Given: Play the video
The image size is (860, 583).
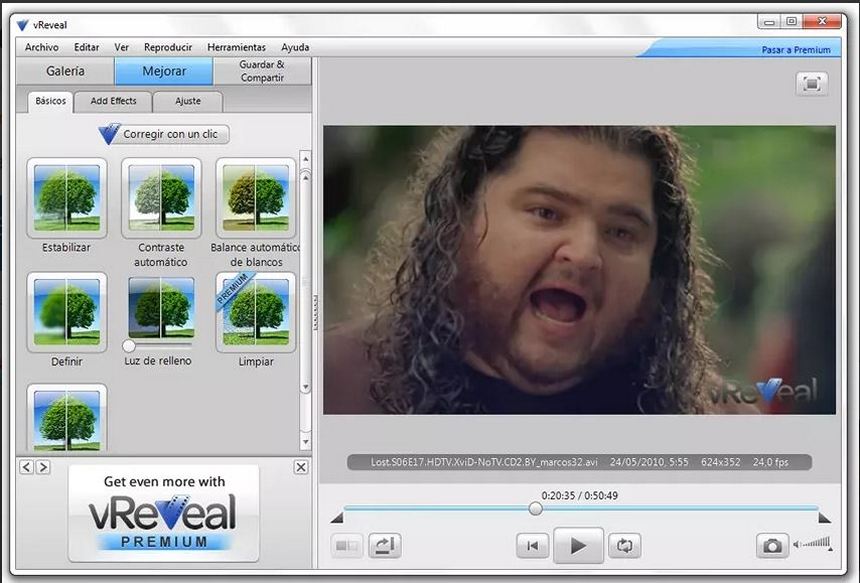Looking at the screenshot, I should 578,546.
